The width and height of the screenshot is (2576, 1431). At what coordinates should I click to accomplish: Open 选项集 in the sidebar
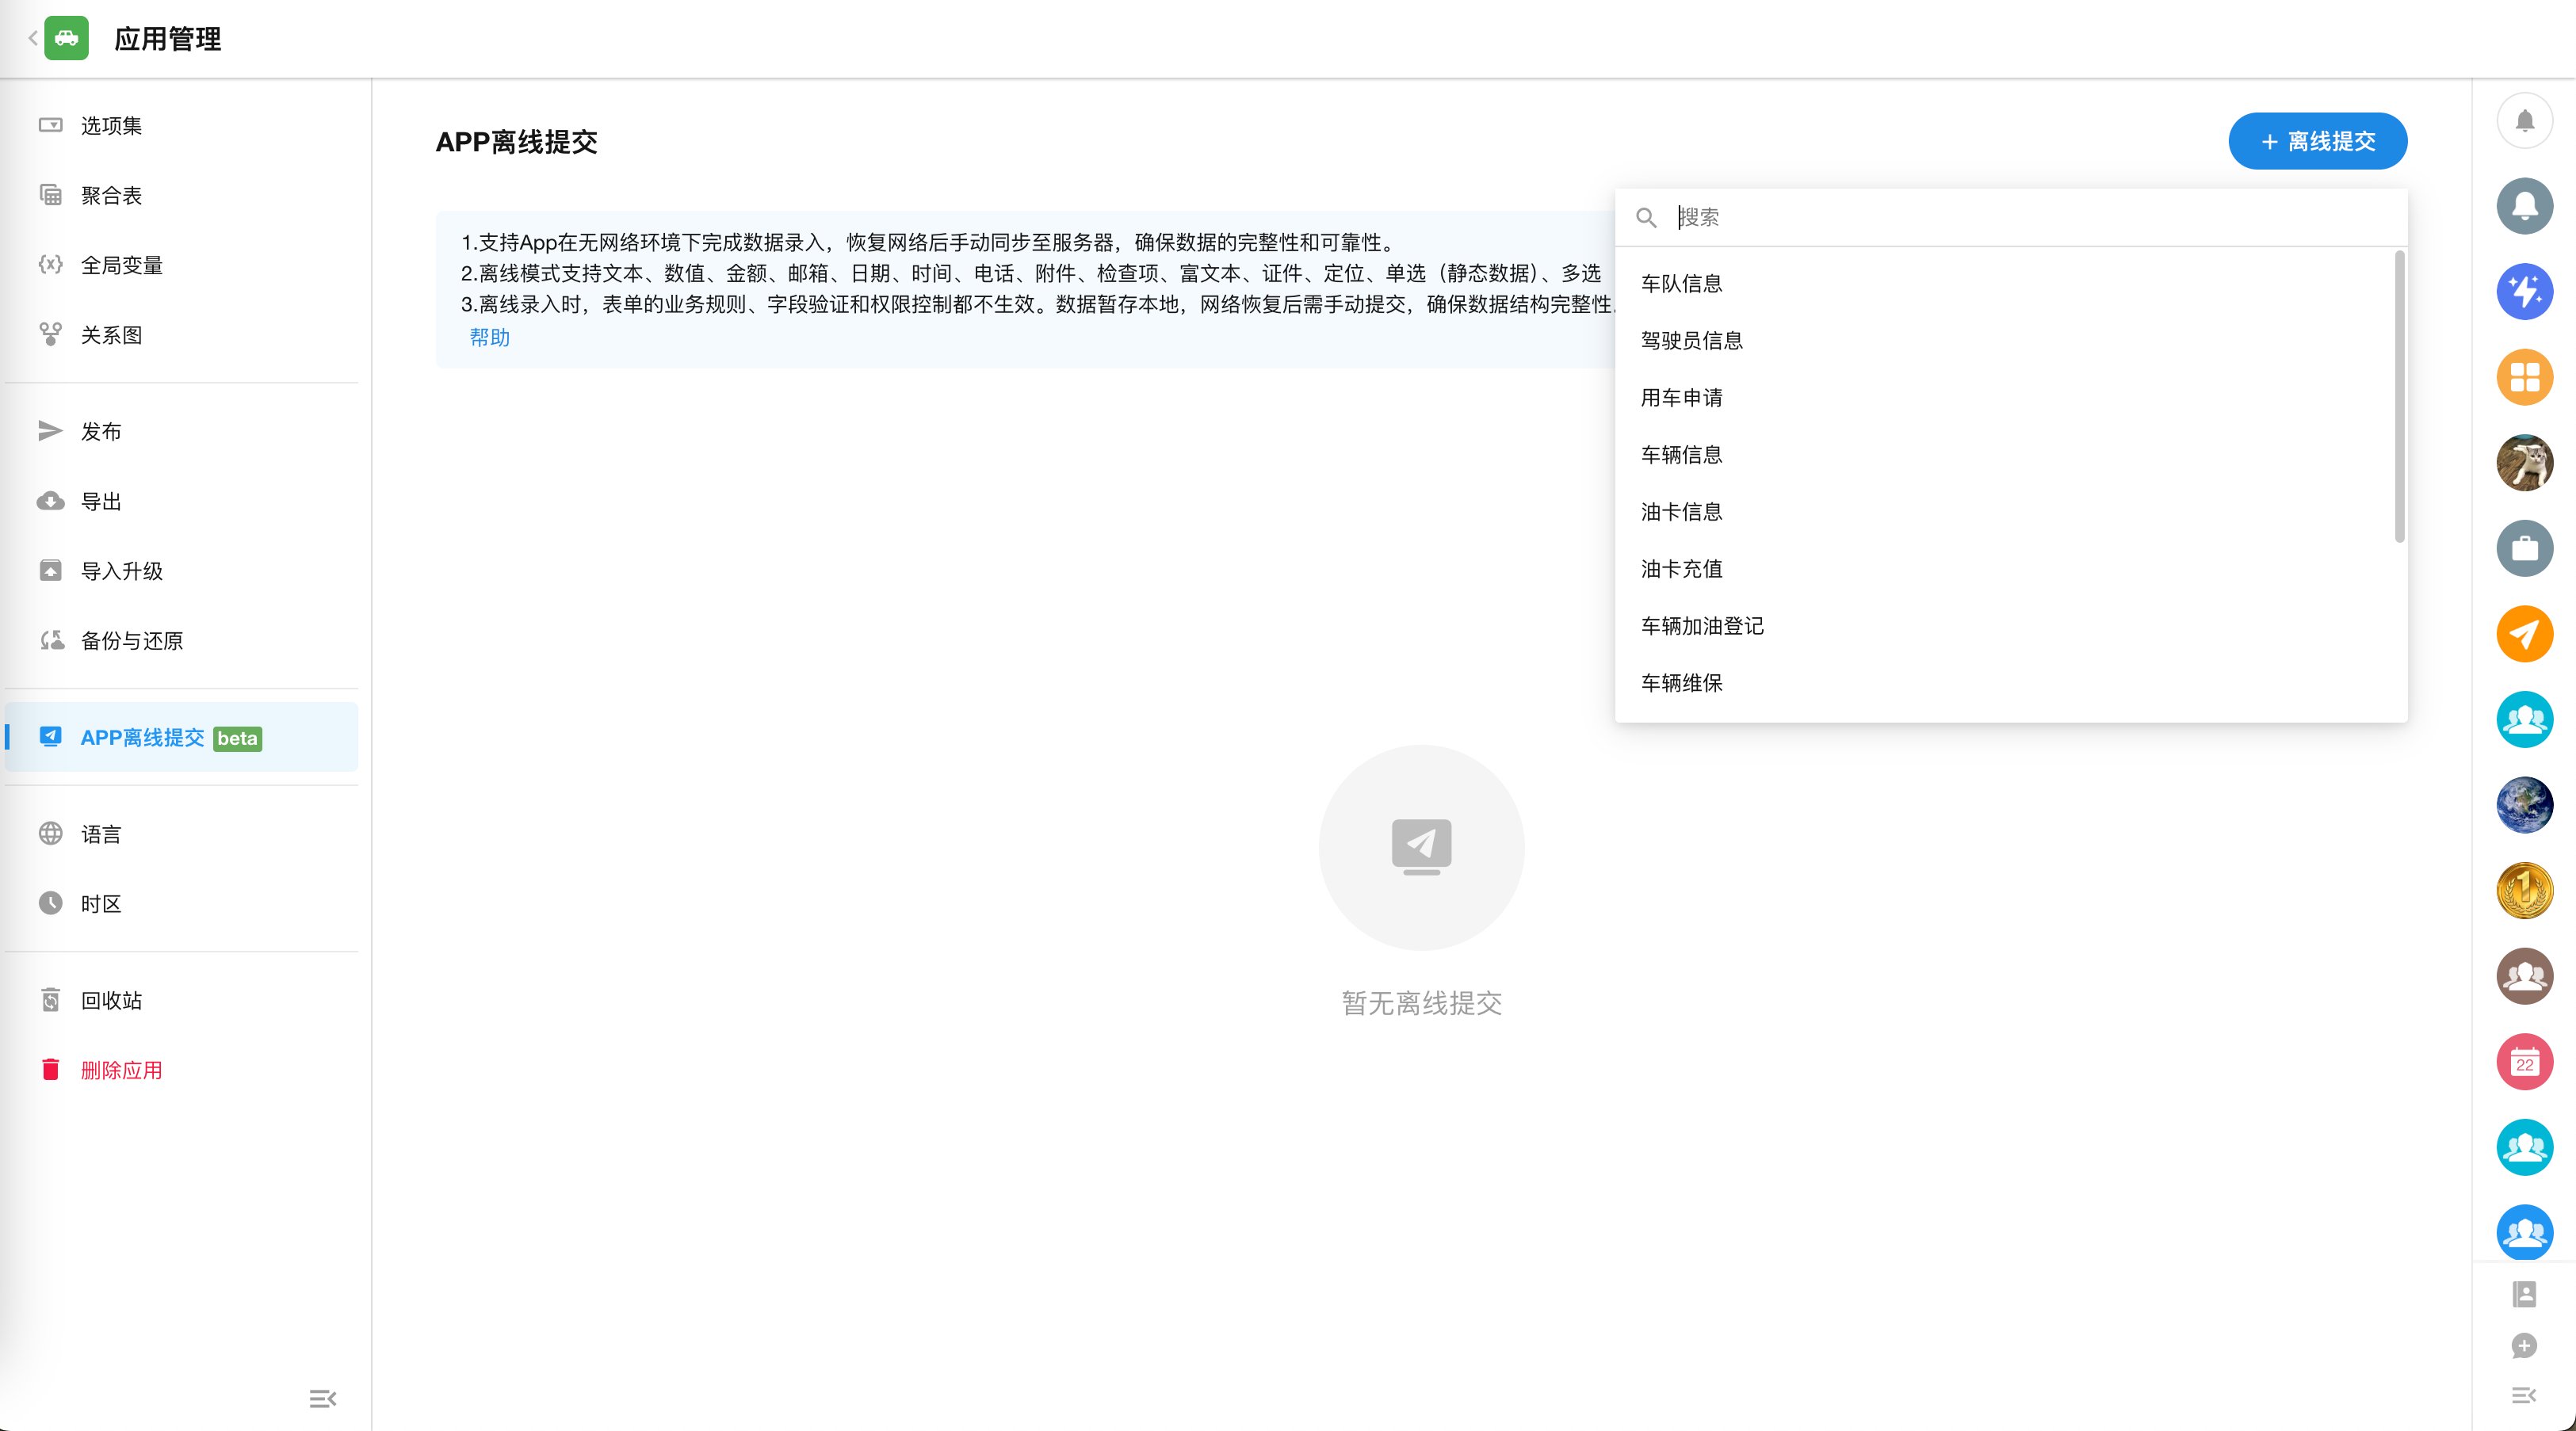pos(181,125)
